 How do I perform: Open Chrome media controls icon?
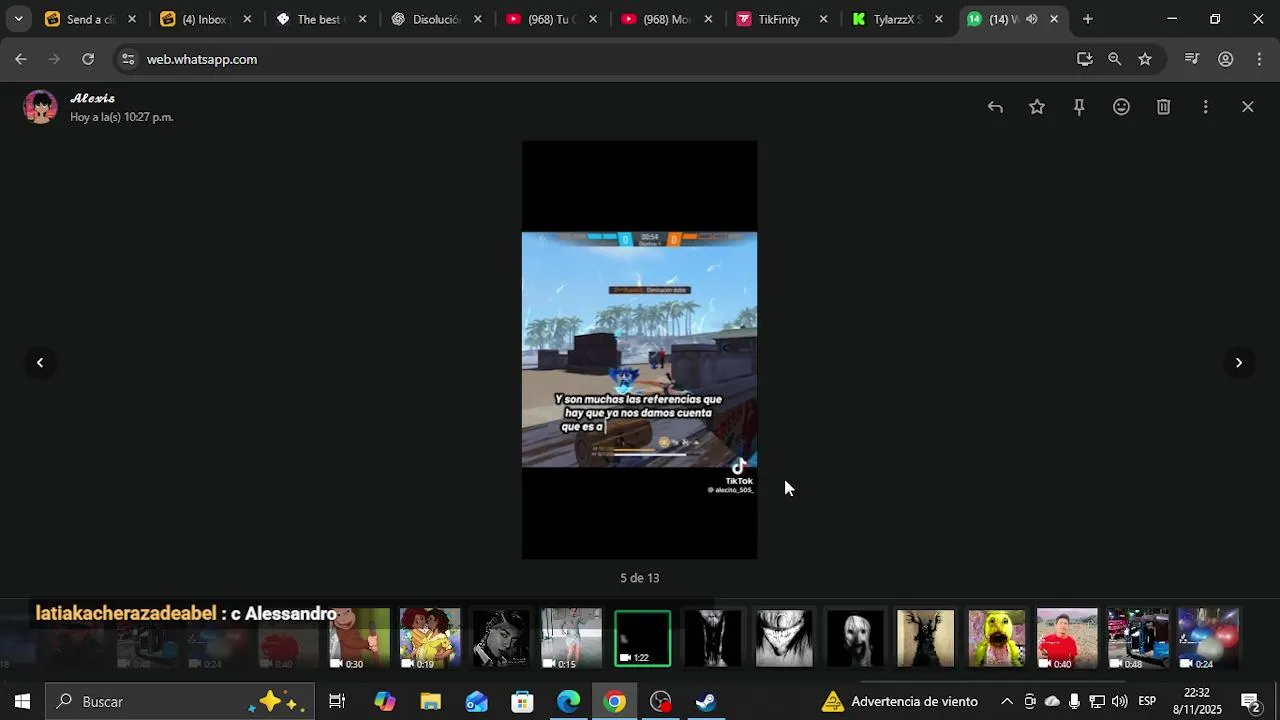[x=1191, y=59]
